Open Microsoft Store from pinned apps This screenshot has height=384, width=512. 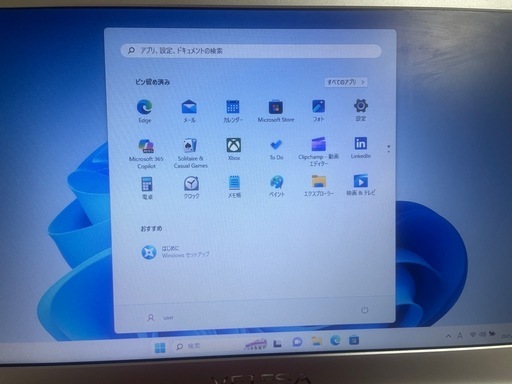[276, 111]
